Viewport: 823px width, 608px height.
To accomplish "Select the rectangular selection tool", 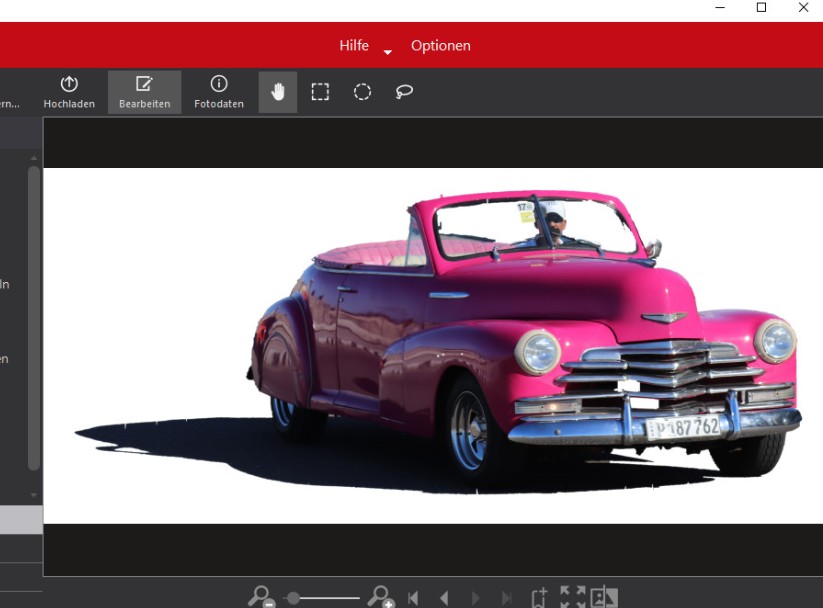I will [x=320, y=92].
